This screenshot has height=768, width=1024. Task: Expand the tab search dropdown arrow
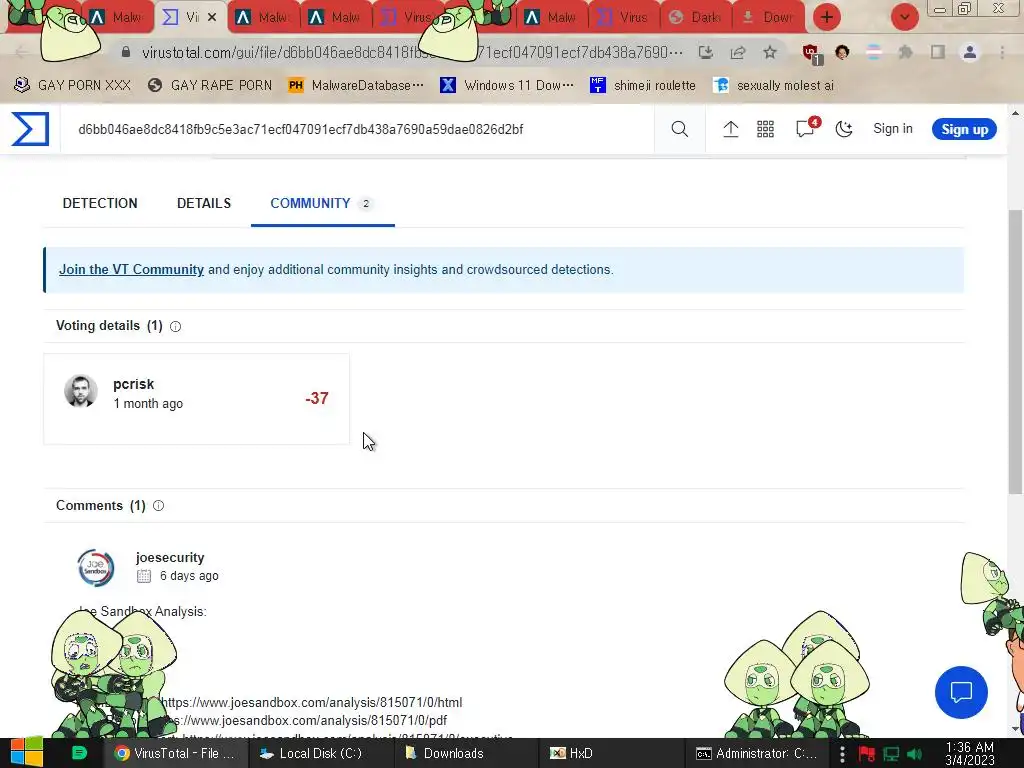pos(905,17)
